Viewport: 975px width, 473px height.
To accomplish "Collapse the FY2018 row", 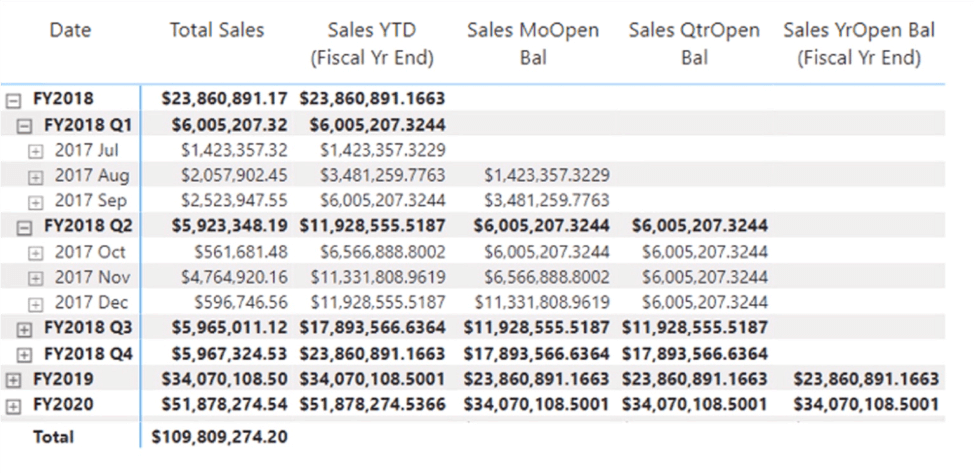I will [x=14, y=99].
